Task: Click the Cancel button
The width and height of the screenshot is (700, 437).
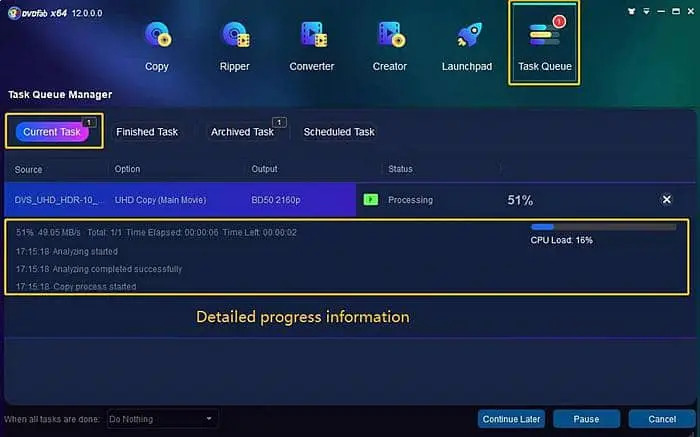Action: [662, 419]
